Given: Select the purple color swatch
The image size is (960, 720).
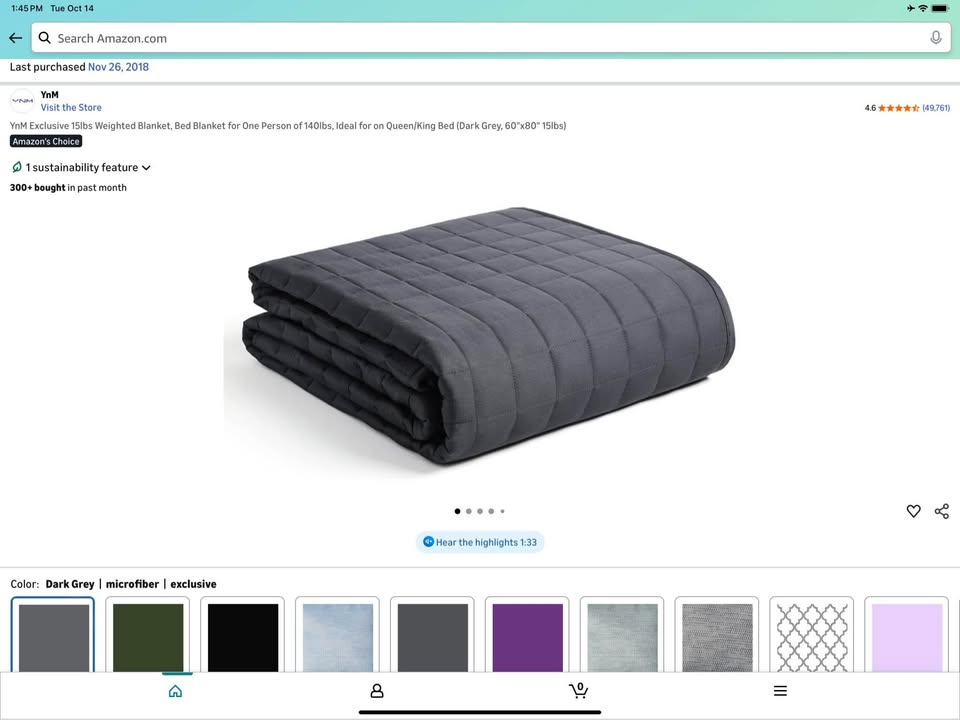Looking at the screenshot, I should (527, 637).
